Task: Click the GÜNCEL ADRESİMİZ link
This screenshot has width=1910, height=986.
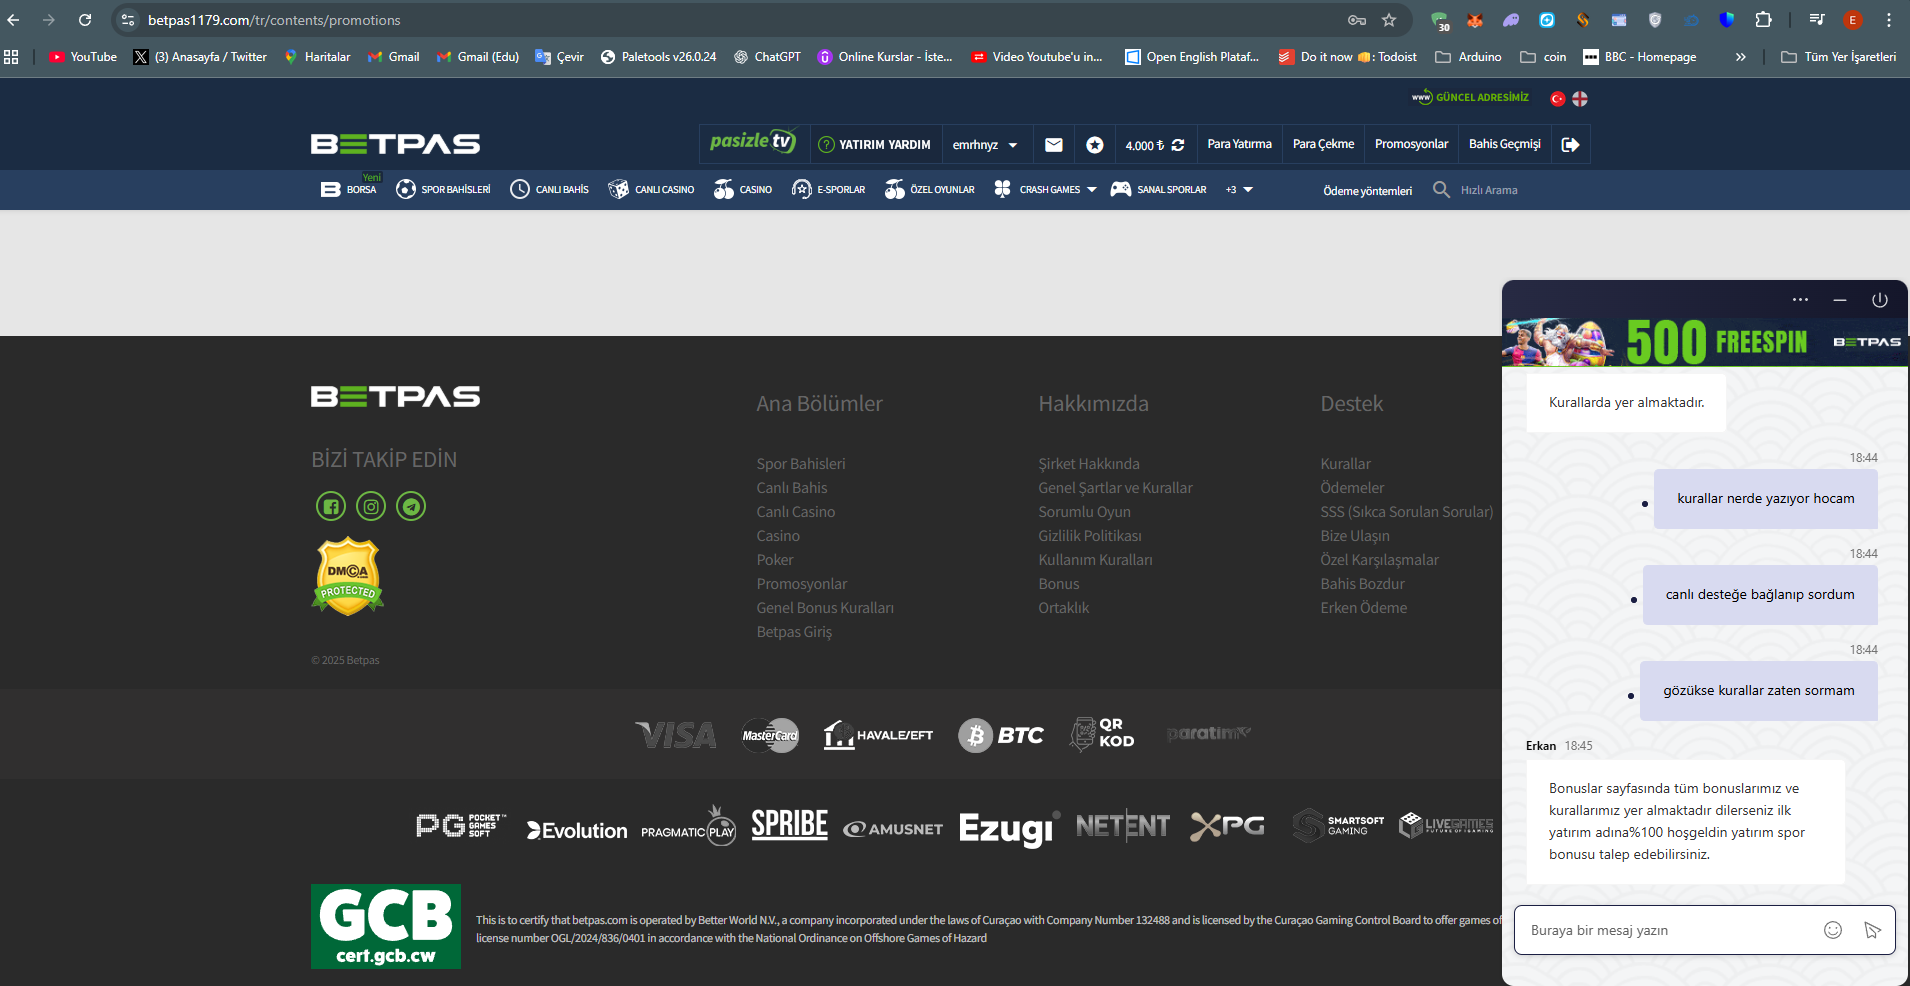Action: tap(1470, 97)
